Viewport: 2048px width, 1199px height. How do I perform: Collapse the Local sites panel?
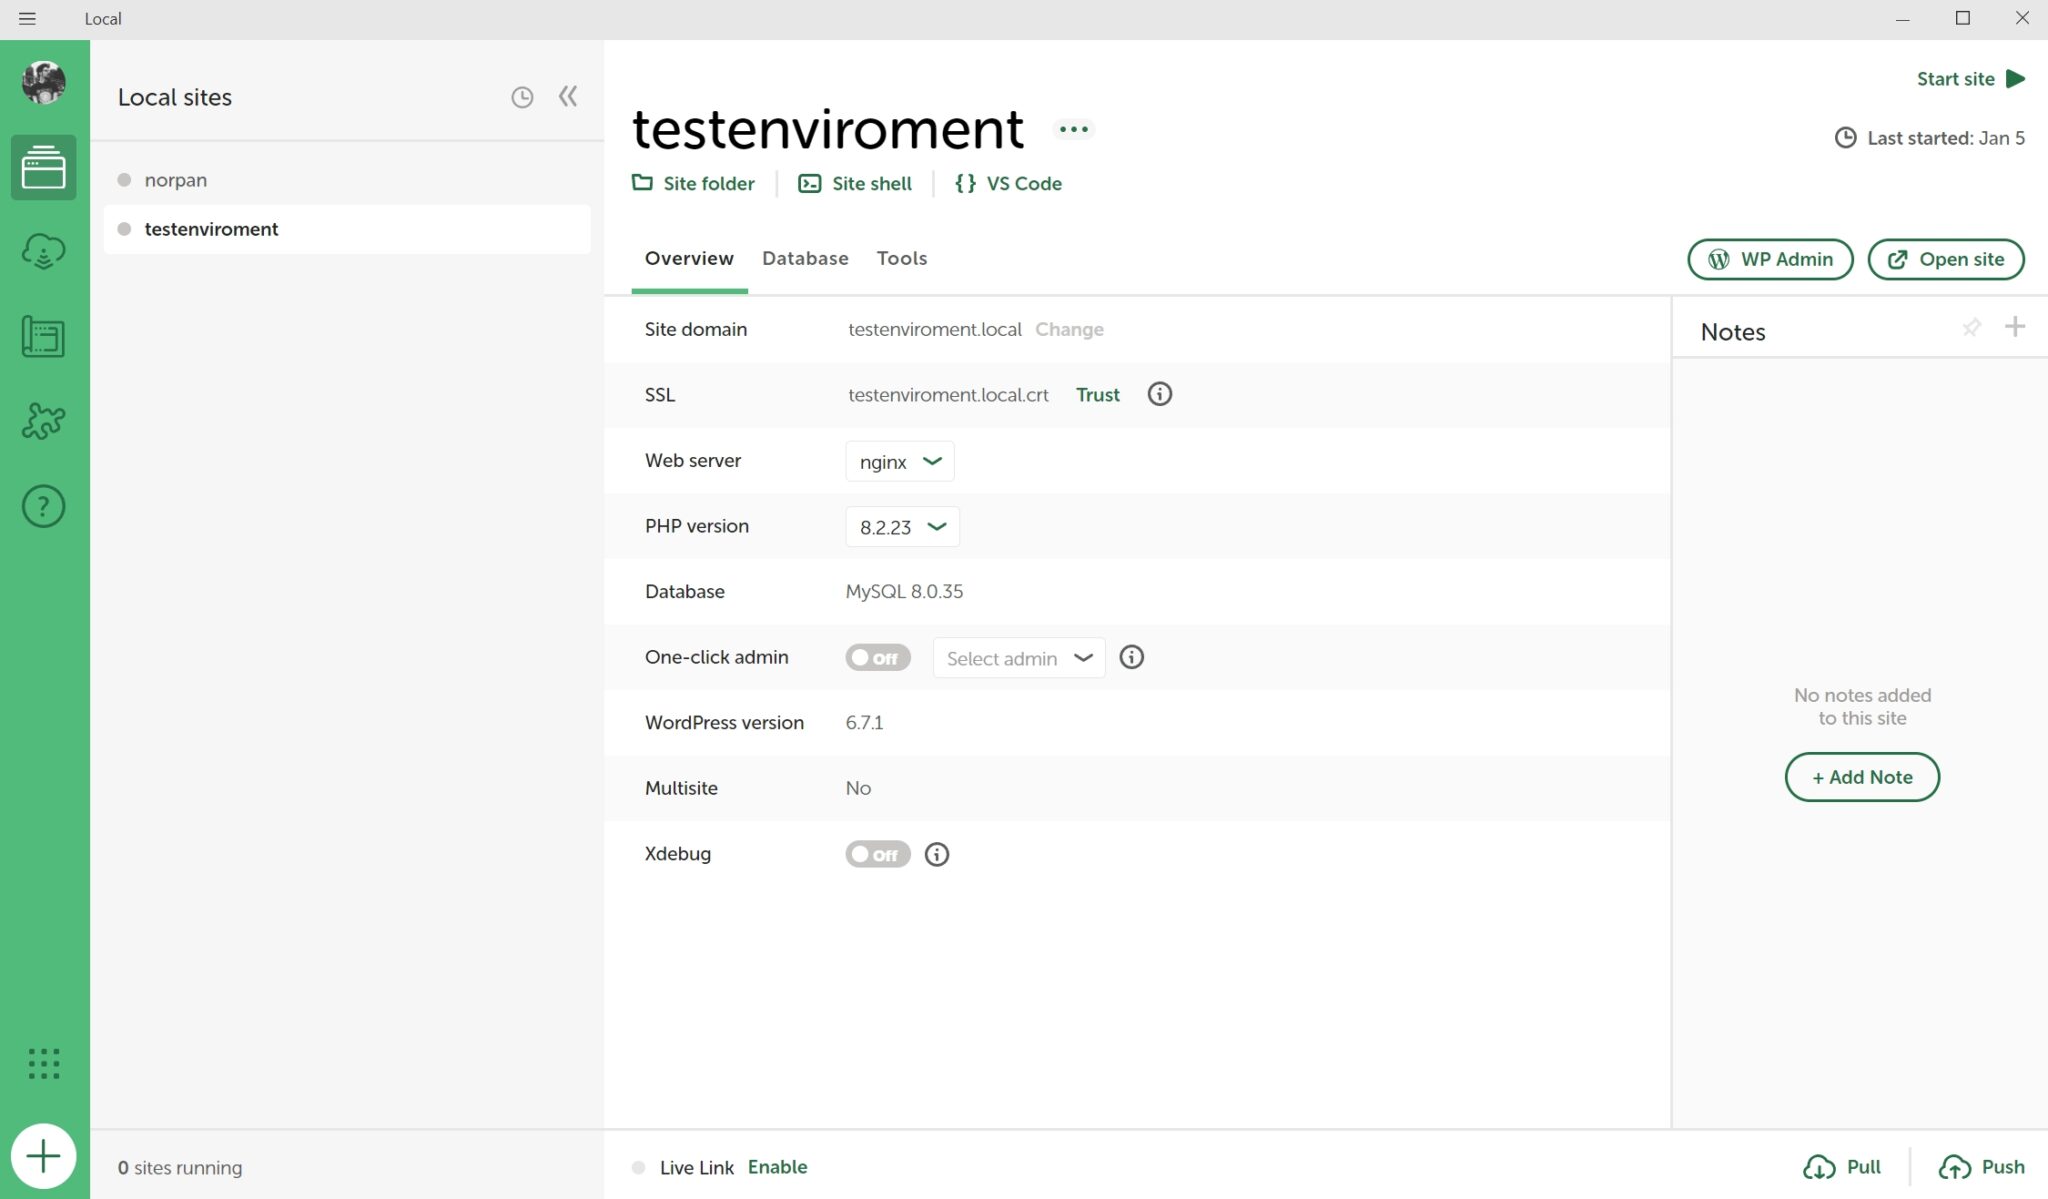tap(568, 96)
